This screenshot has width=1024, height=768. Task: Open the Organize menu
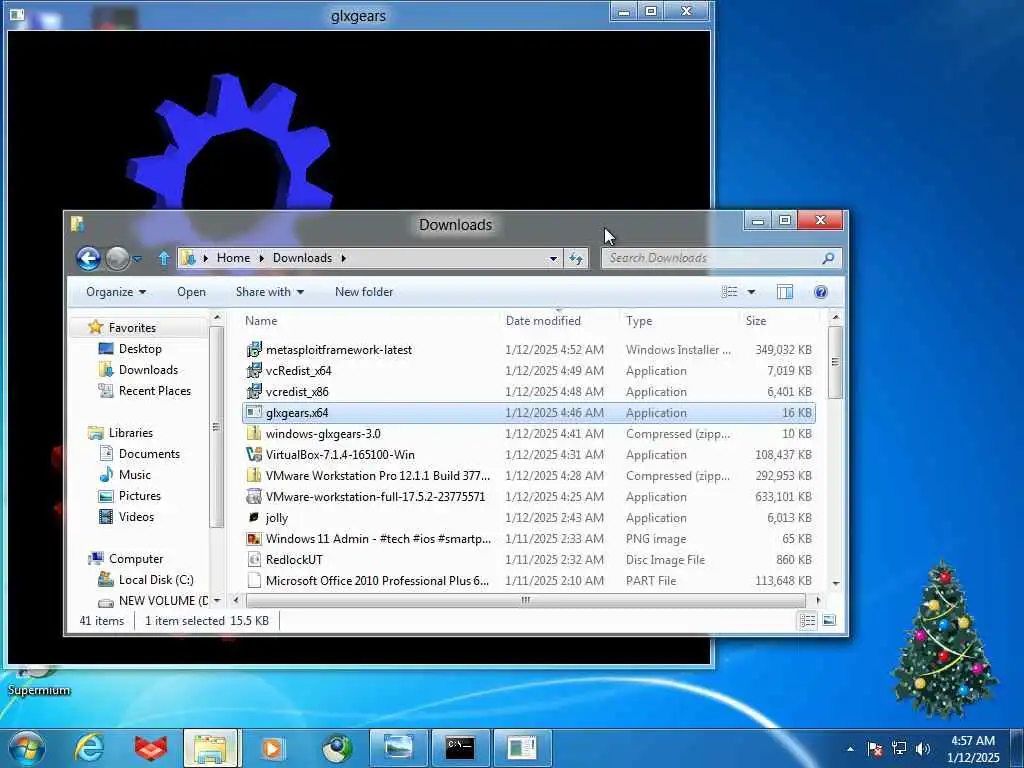pyautogui.click(x=116, y=292)
